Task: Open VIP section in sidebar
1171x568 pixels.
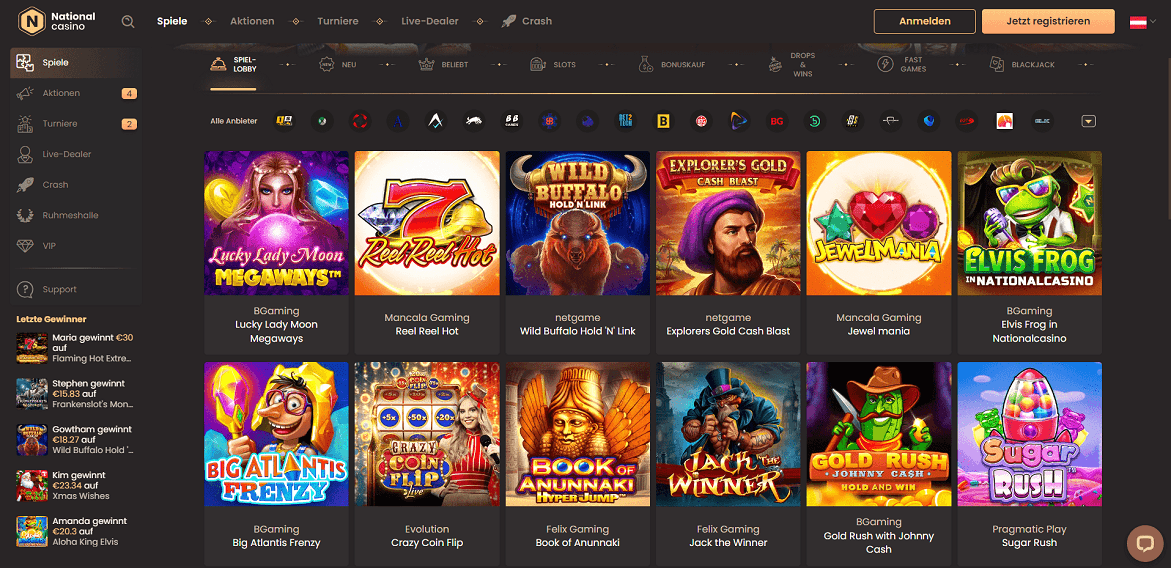Action: coord(48,246)
